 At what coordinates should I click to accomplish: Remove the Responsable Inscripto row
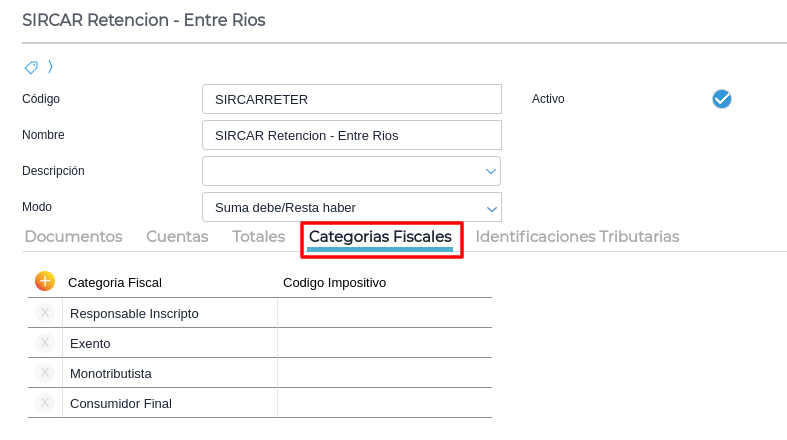(45, 313)
